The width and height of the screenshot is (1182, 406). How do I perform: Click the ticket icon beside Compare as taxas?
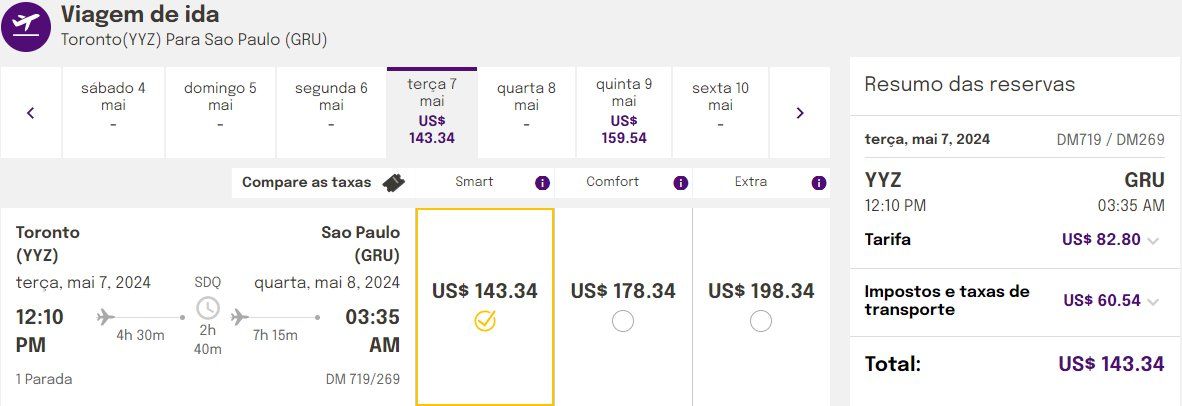393,183
